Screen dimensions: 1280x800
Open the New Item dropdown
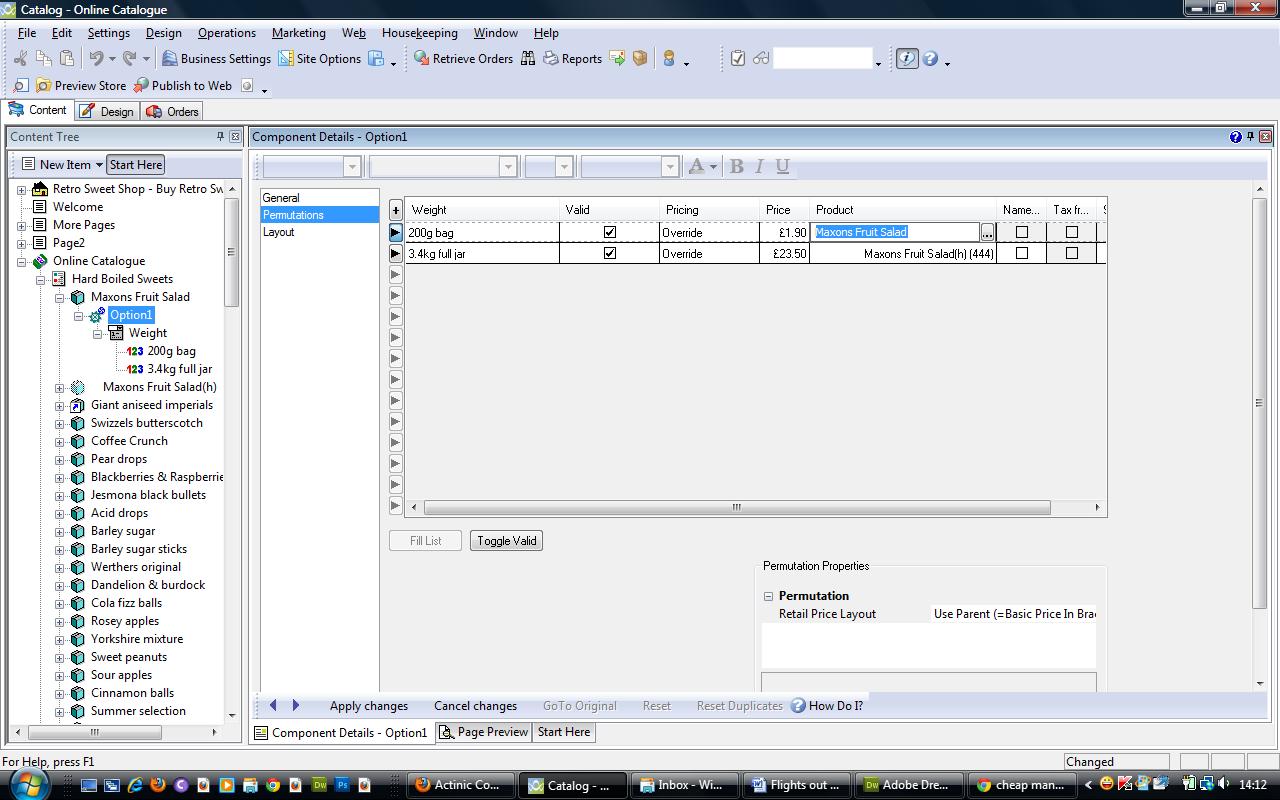tap(97, 165)
